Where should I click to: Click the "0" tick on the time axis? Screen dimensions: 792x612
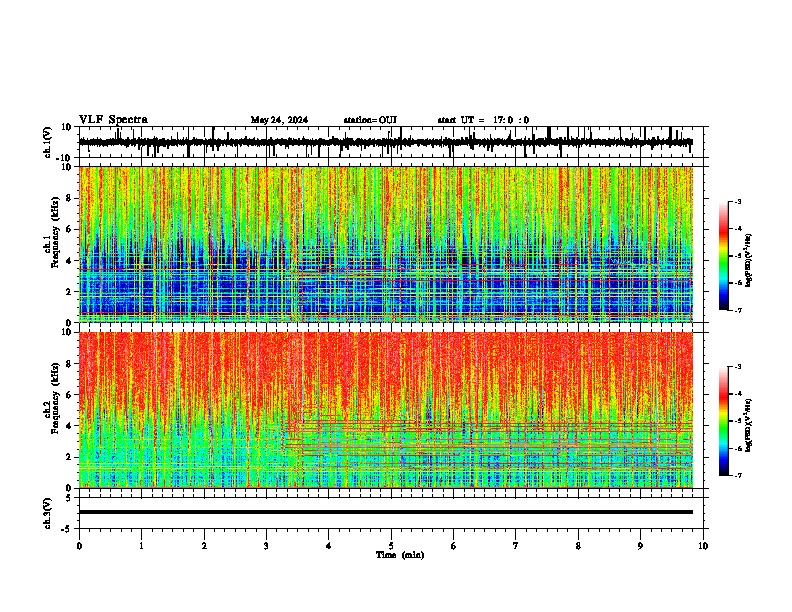(79, 546)
